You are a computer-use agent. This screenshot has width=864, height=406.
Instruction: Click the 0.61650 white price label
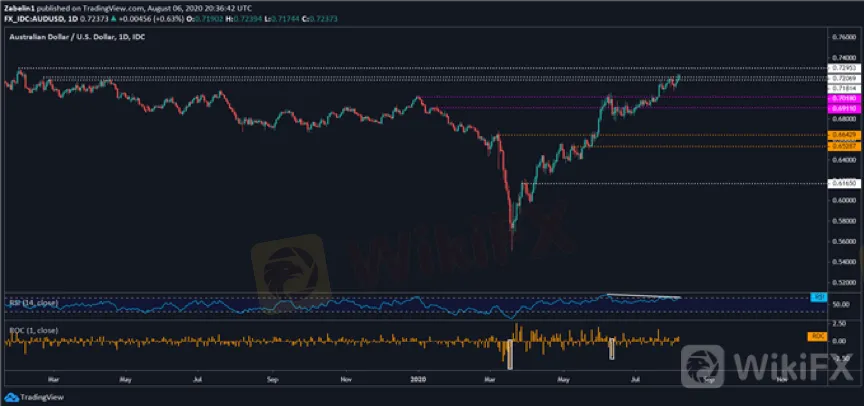point(845,184)
